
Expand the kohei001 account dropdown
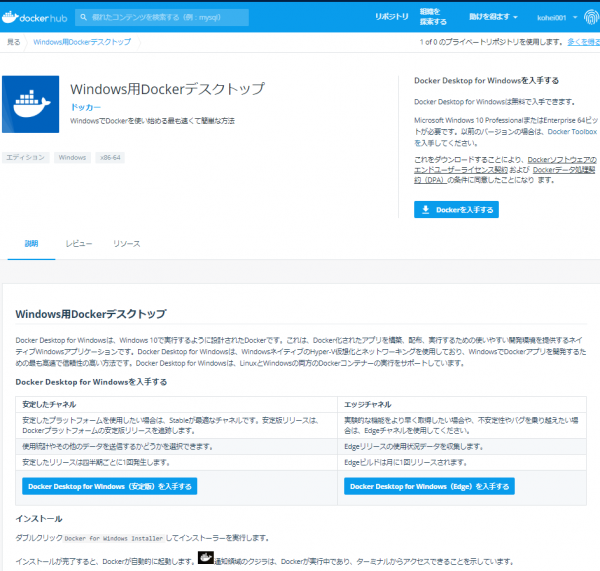pos(557,18)
